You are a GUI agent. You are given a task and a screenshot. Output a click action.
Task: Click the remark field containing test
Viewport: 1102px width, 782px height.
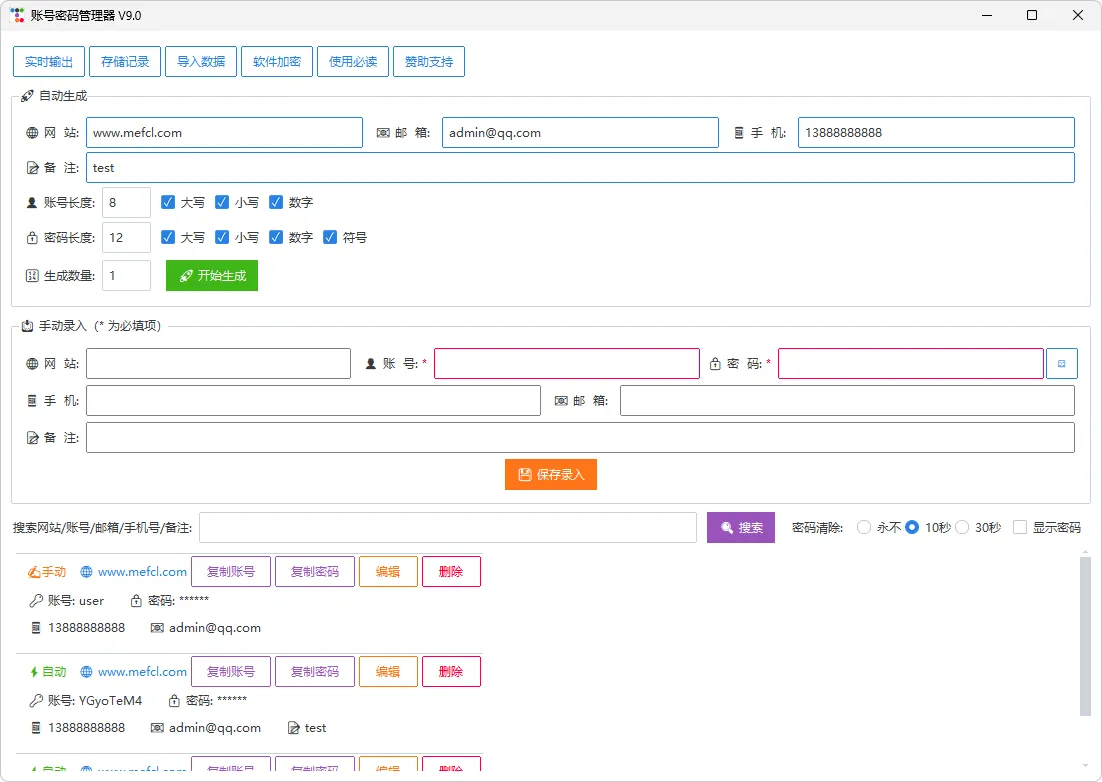coord(581,168)
